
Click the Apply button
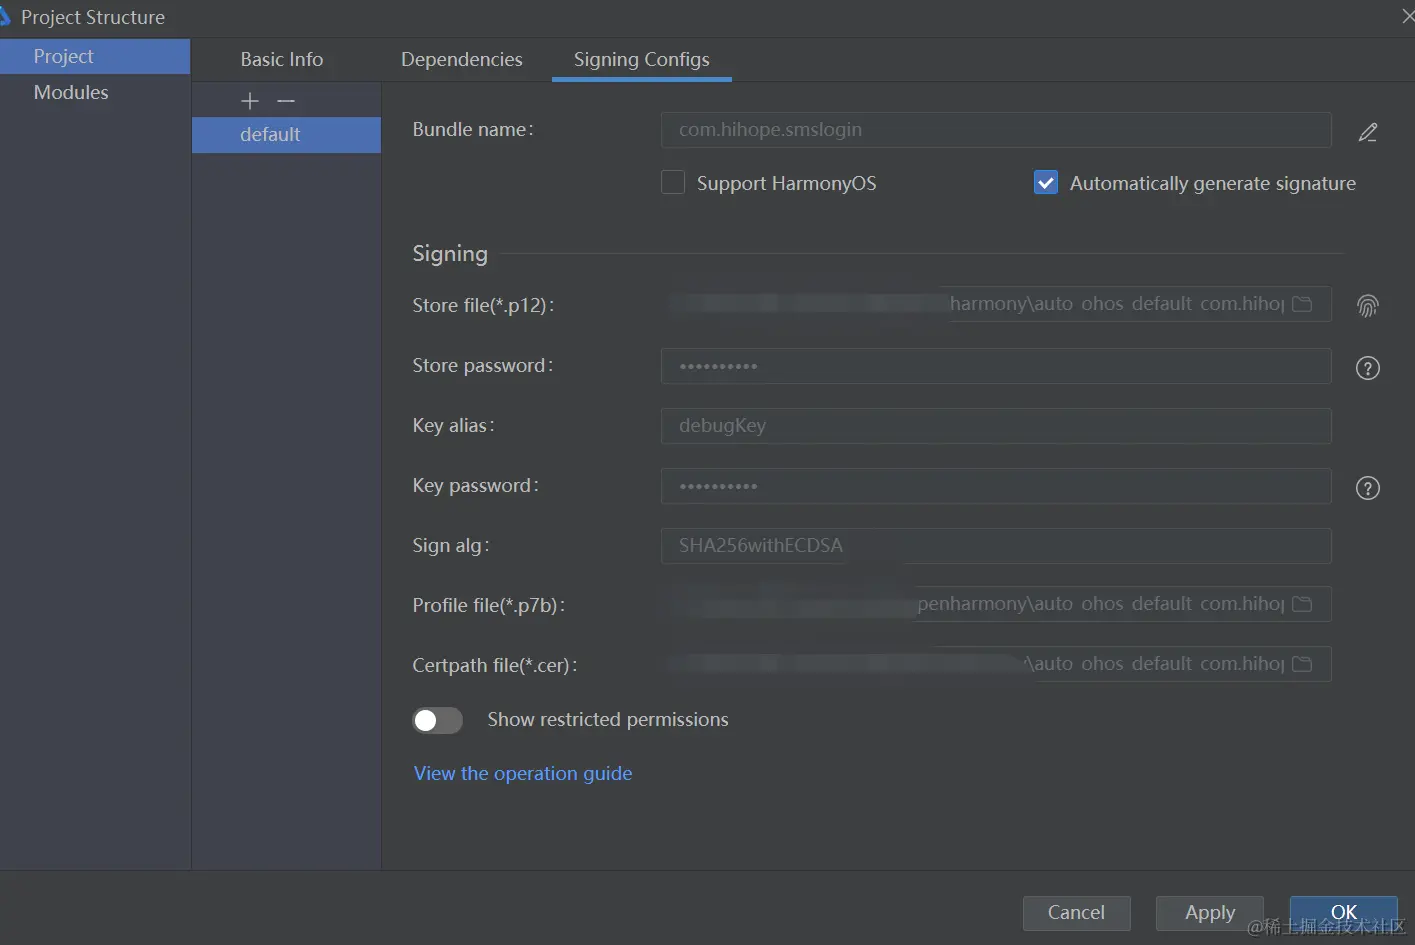pyautogui.click(x=1210, y=913)
